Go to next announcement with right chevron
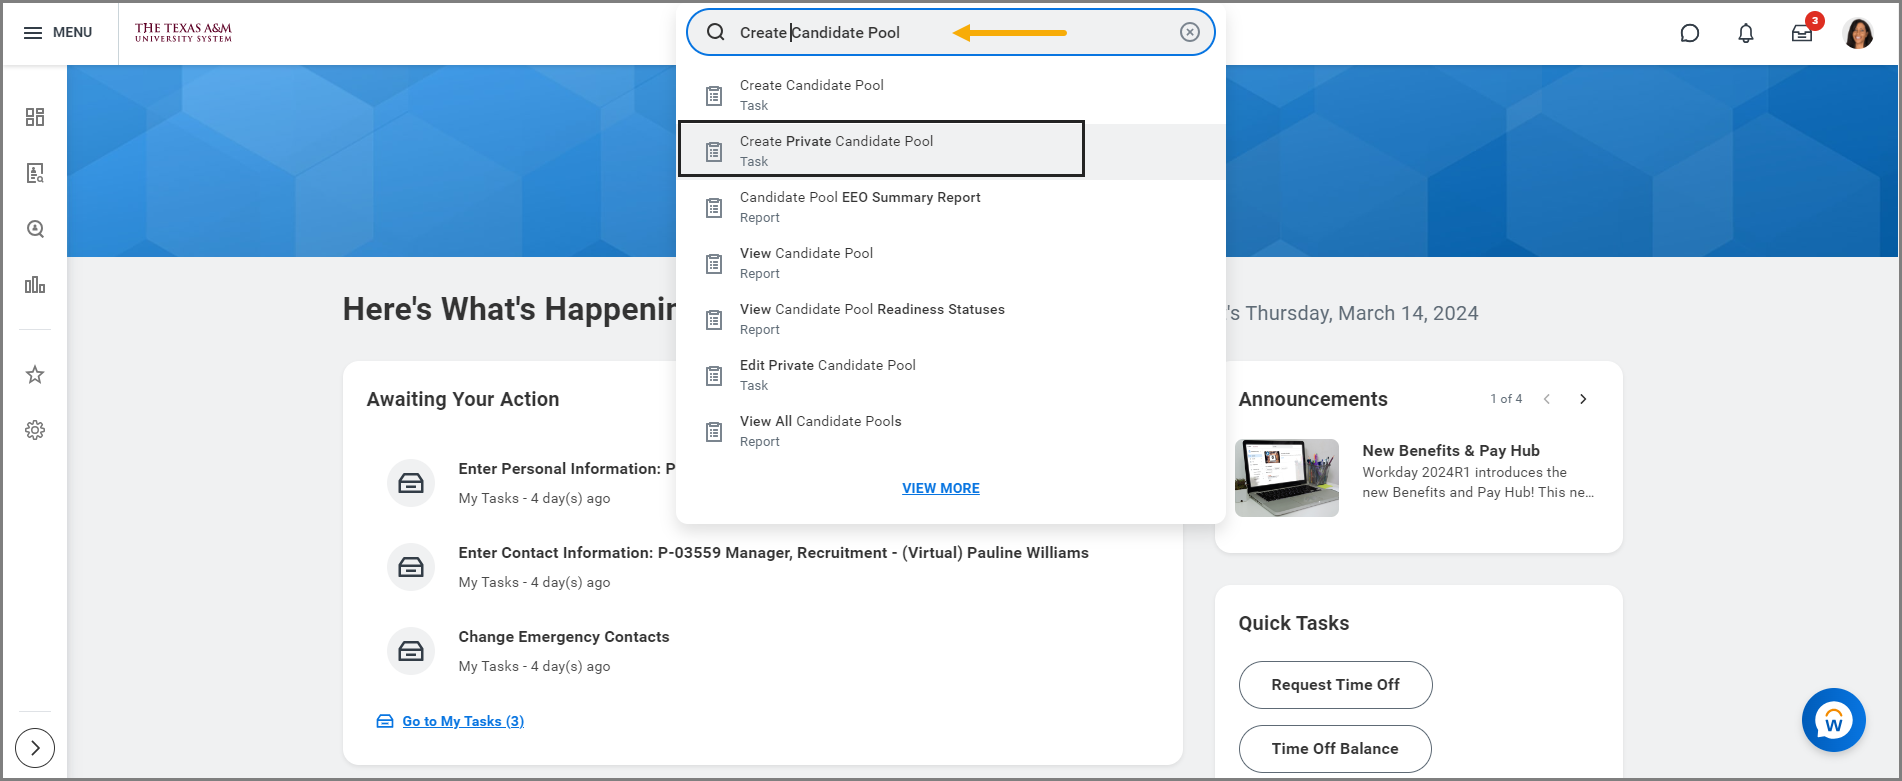The height and width of the screenshot is (781, 1902). pos(1583,399)
